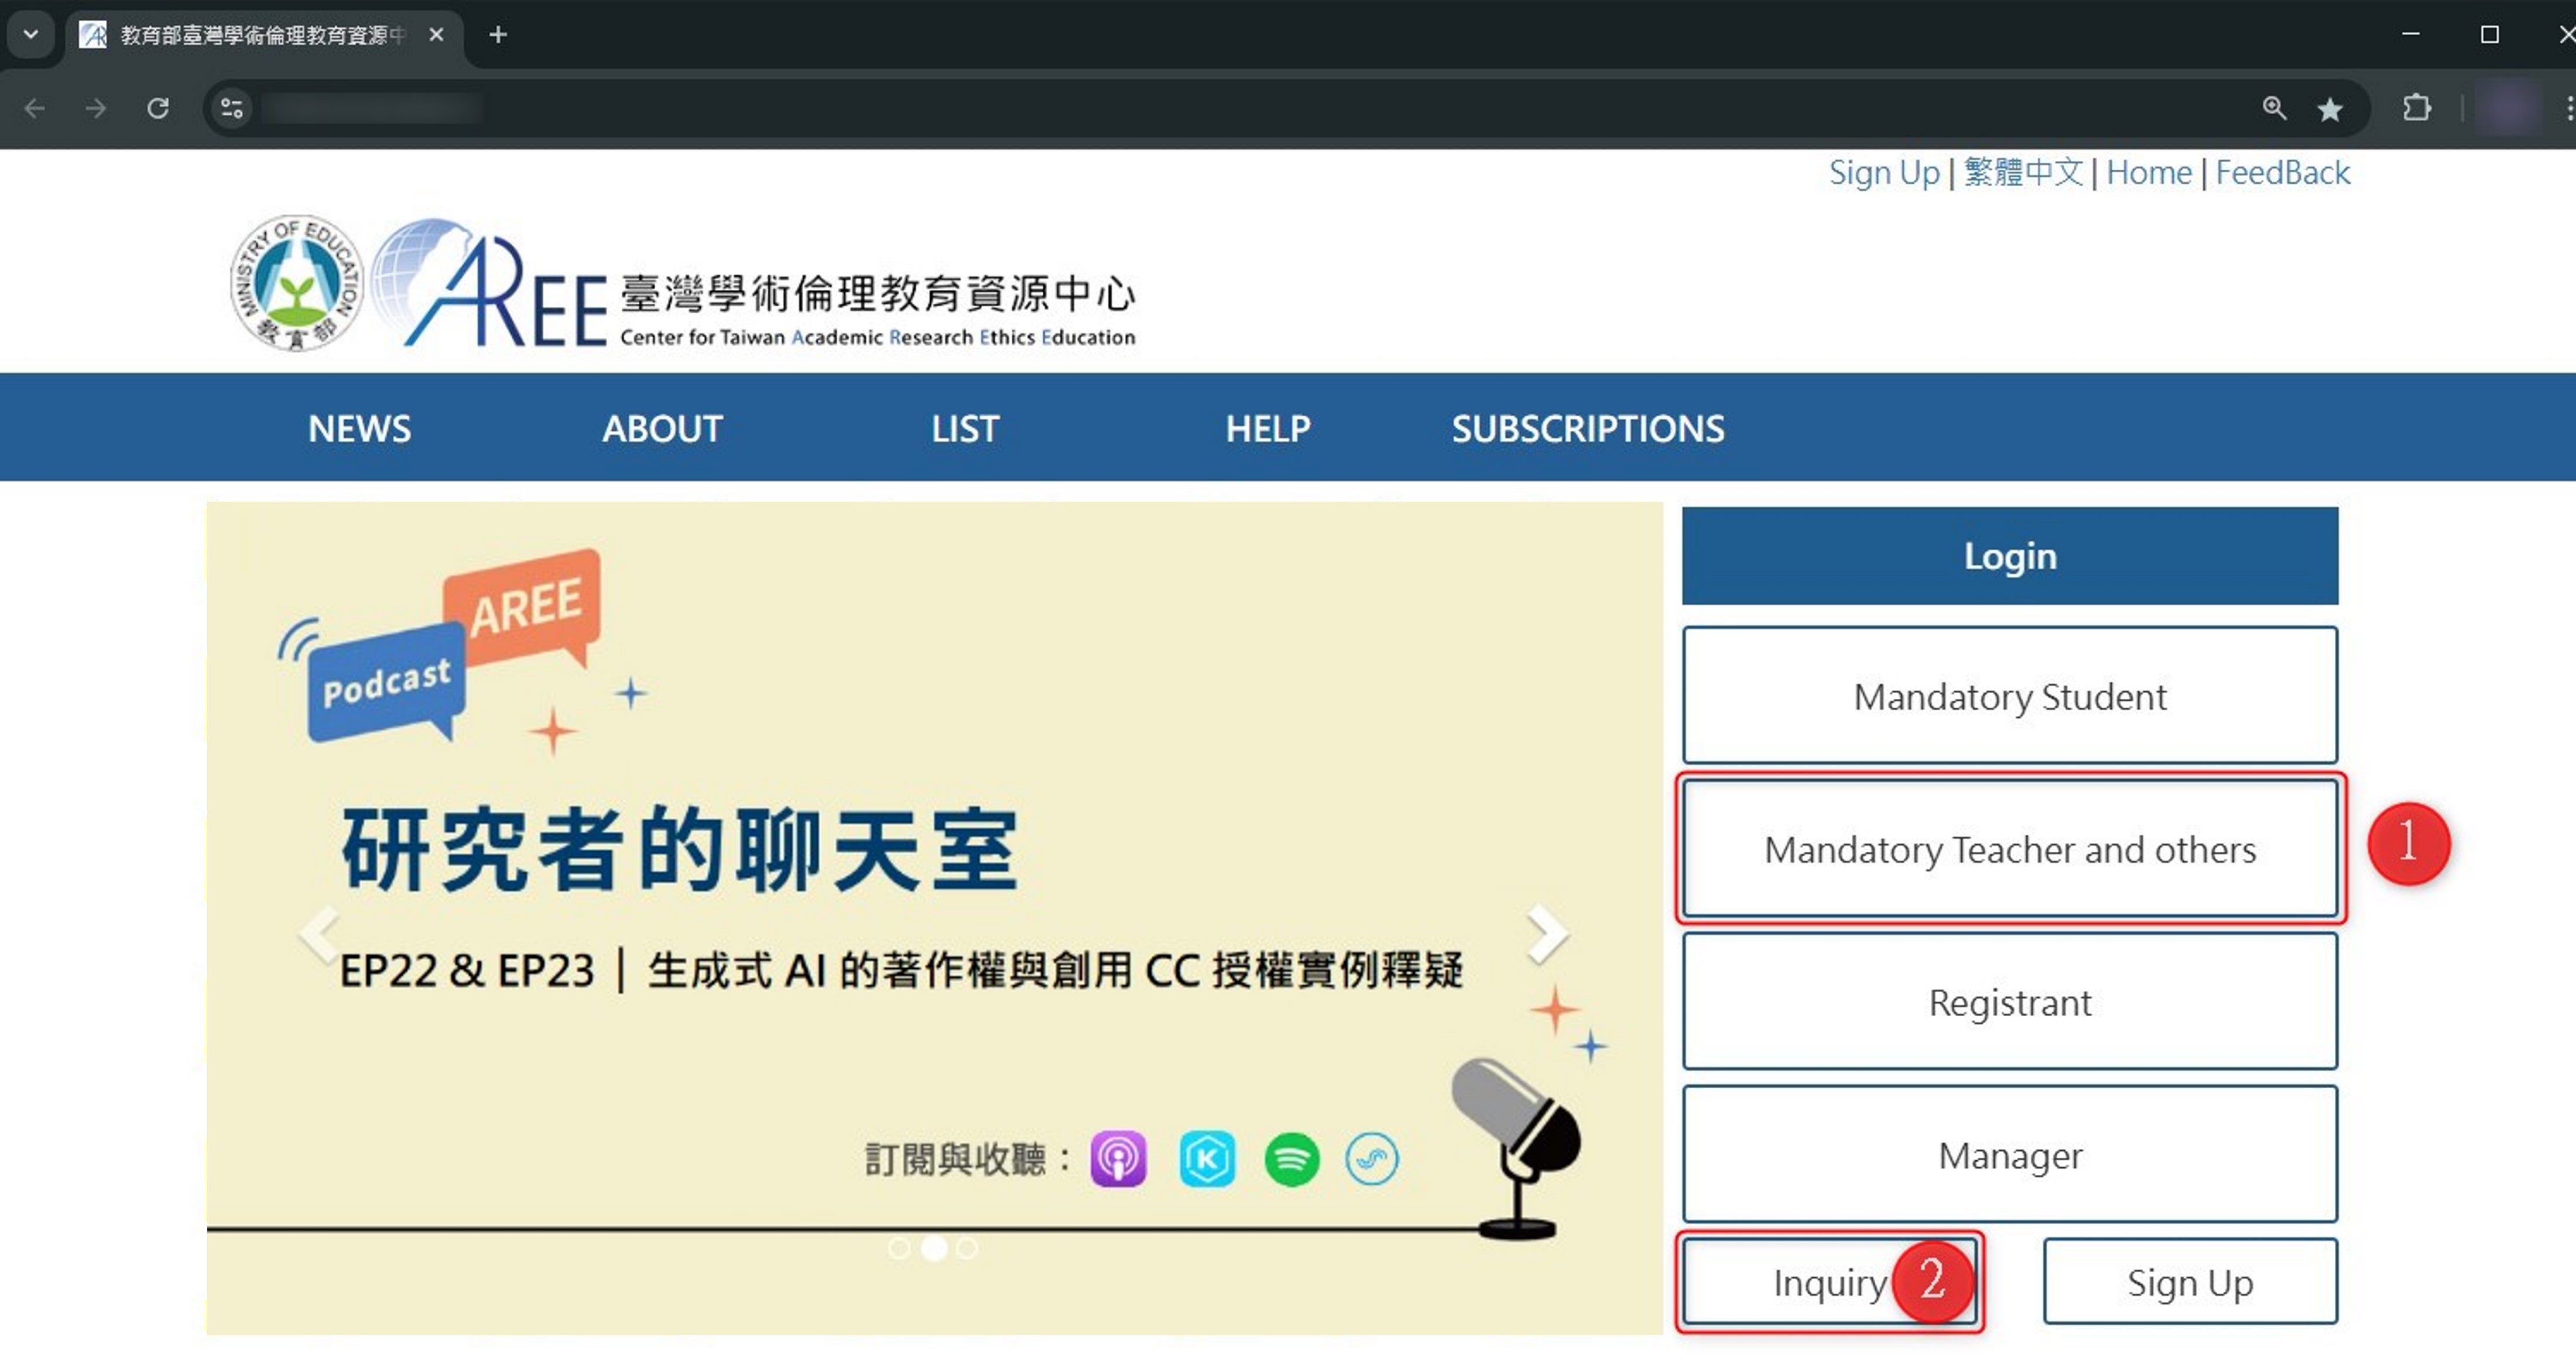Close the current browser tab
Viewport: 2576px width, 1361px height.
[x=436, y=35]
